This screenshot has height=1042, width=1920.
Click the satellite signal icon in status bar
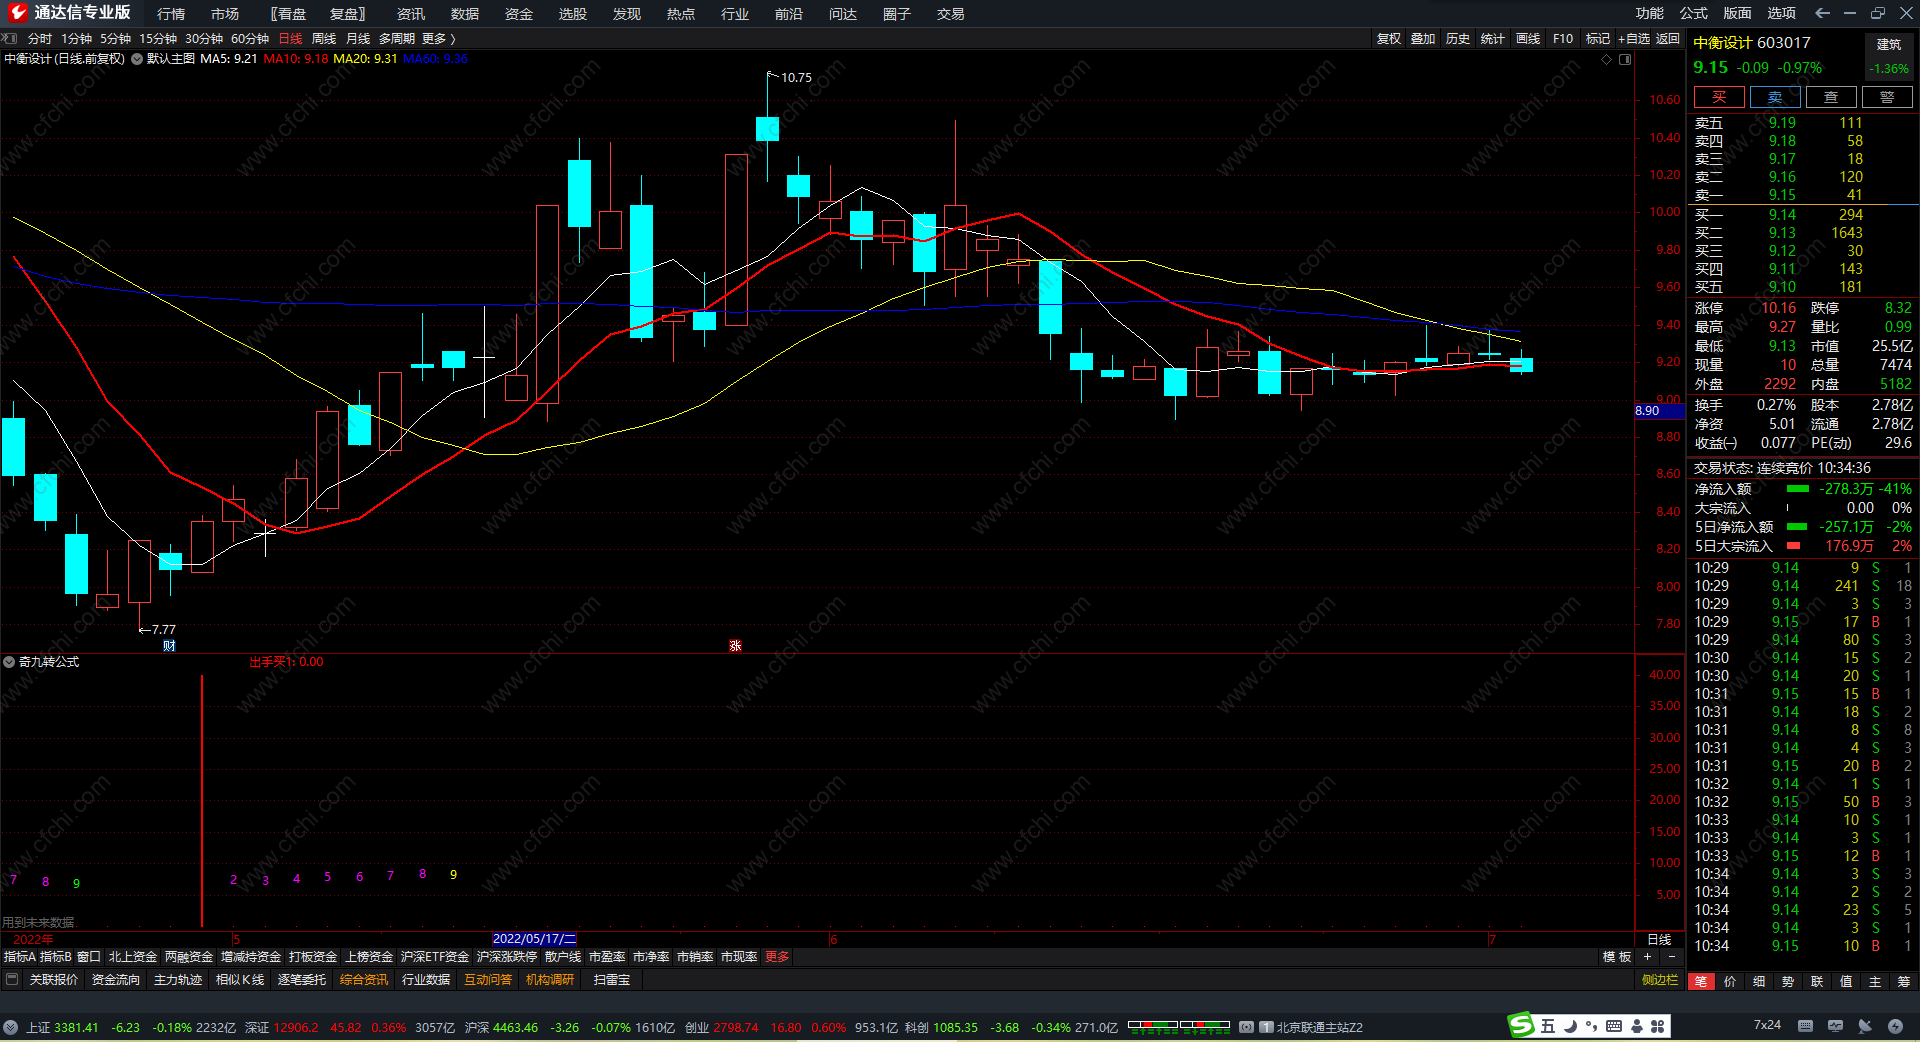[x=1865, y=1026]
